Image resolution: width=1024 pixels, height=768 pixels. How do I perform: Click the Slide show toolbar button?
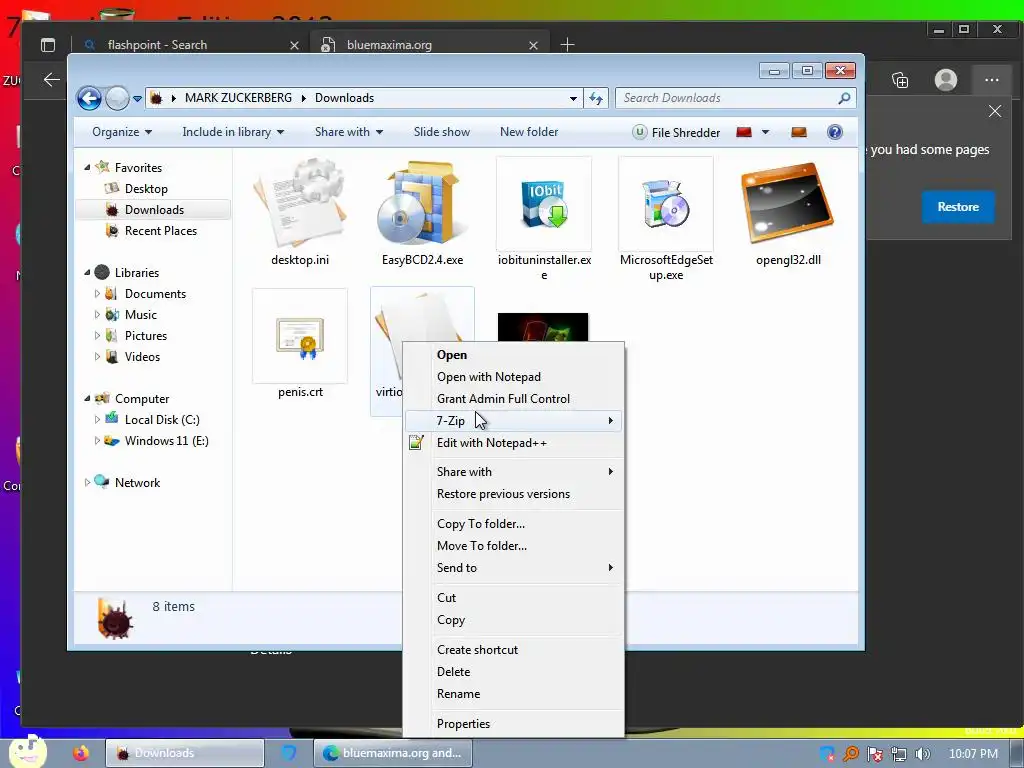coord(441,132)
